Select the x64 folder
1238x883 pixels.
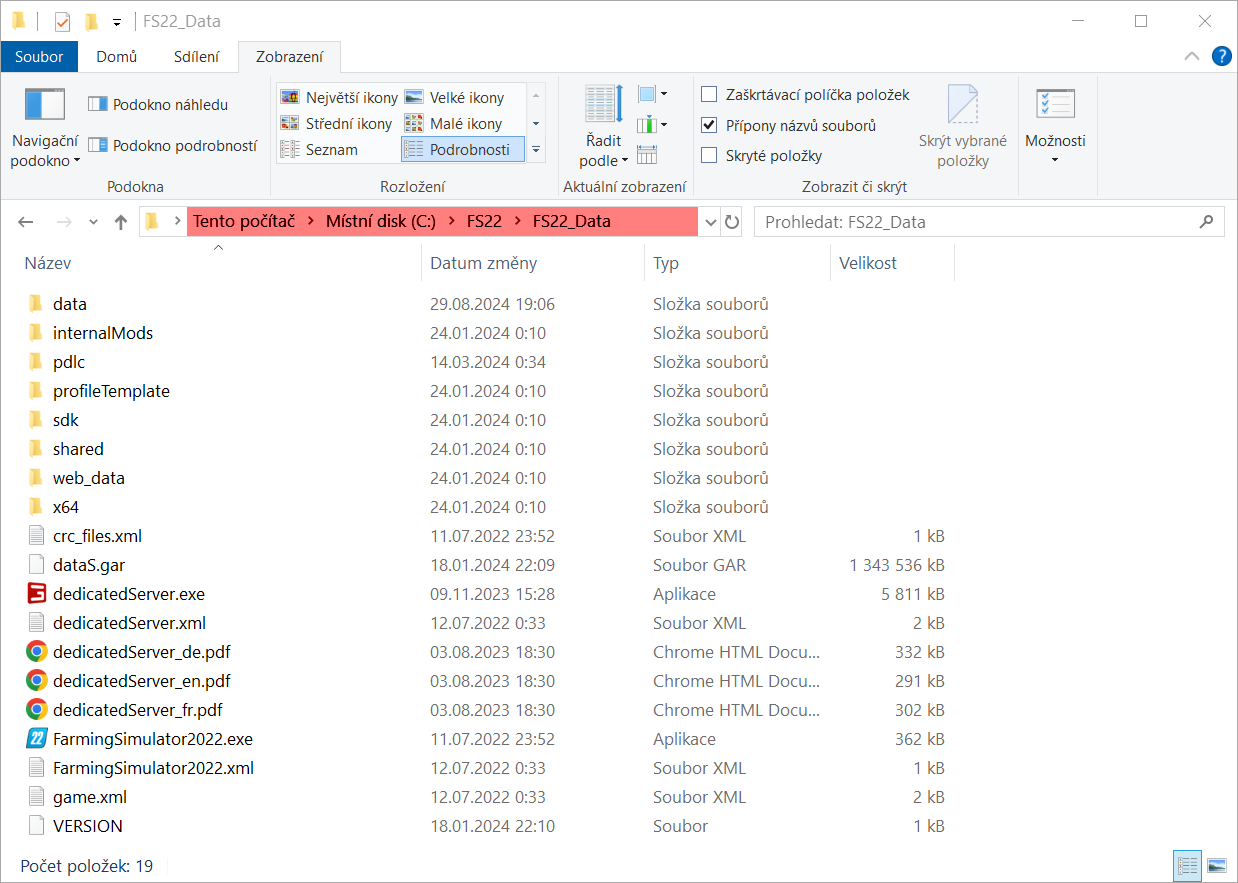coord(66,507)
